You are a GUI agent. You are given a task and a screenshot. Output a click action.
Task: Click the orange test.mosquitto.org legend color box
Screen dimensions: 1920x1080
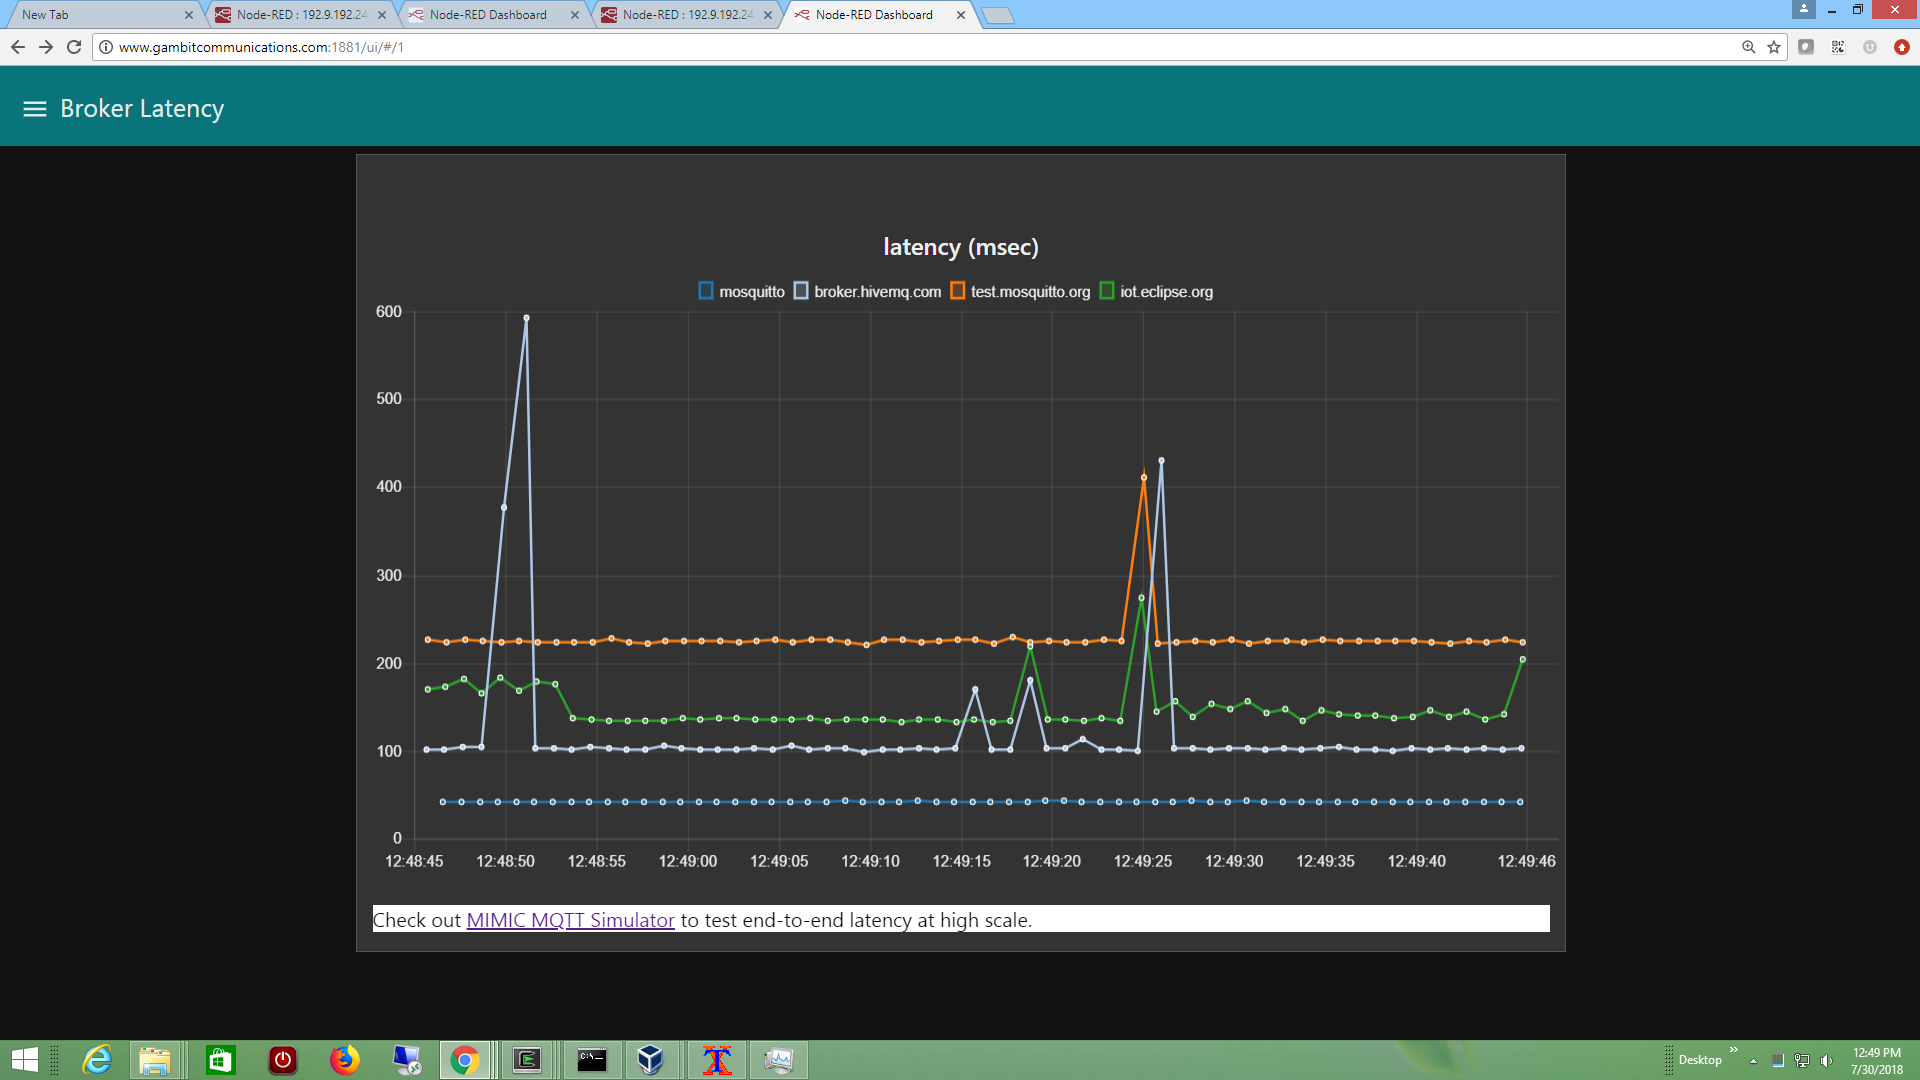point(958,291)
